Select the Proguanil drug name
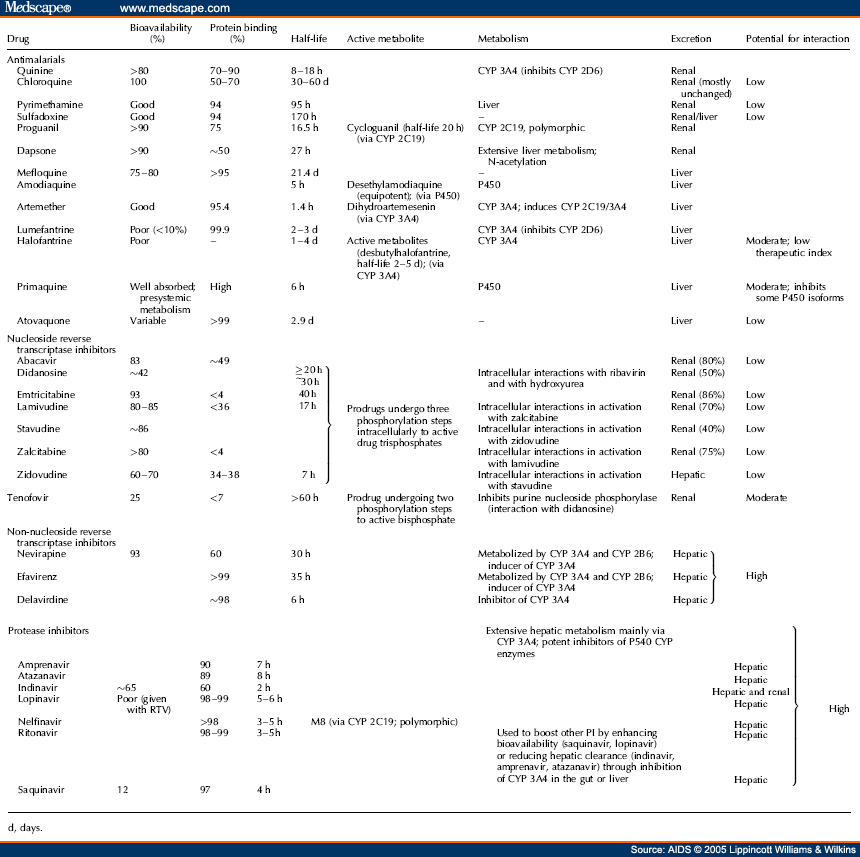Image resolution: width=860 pixels, height=857 pixels. tap(37, 128)
